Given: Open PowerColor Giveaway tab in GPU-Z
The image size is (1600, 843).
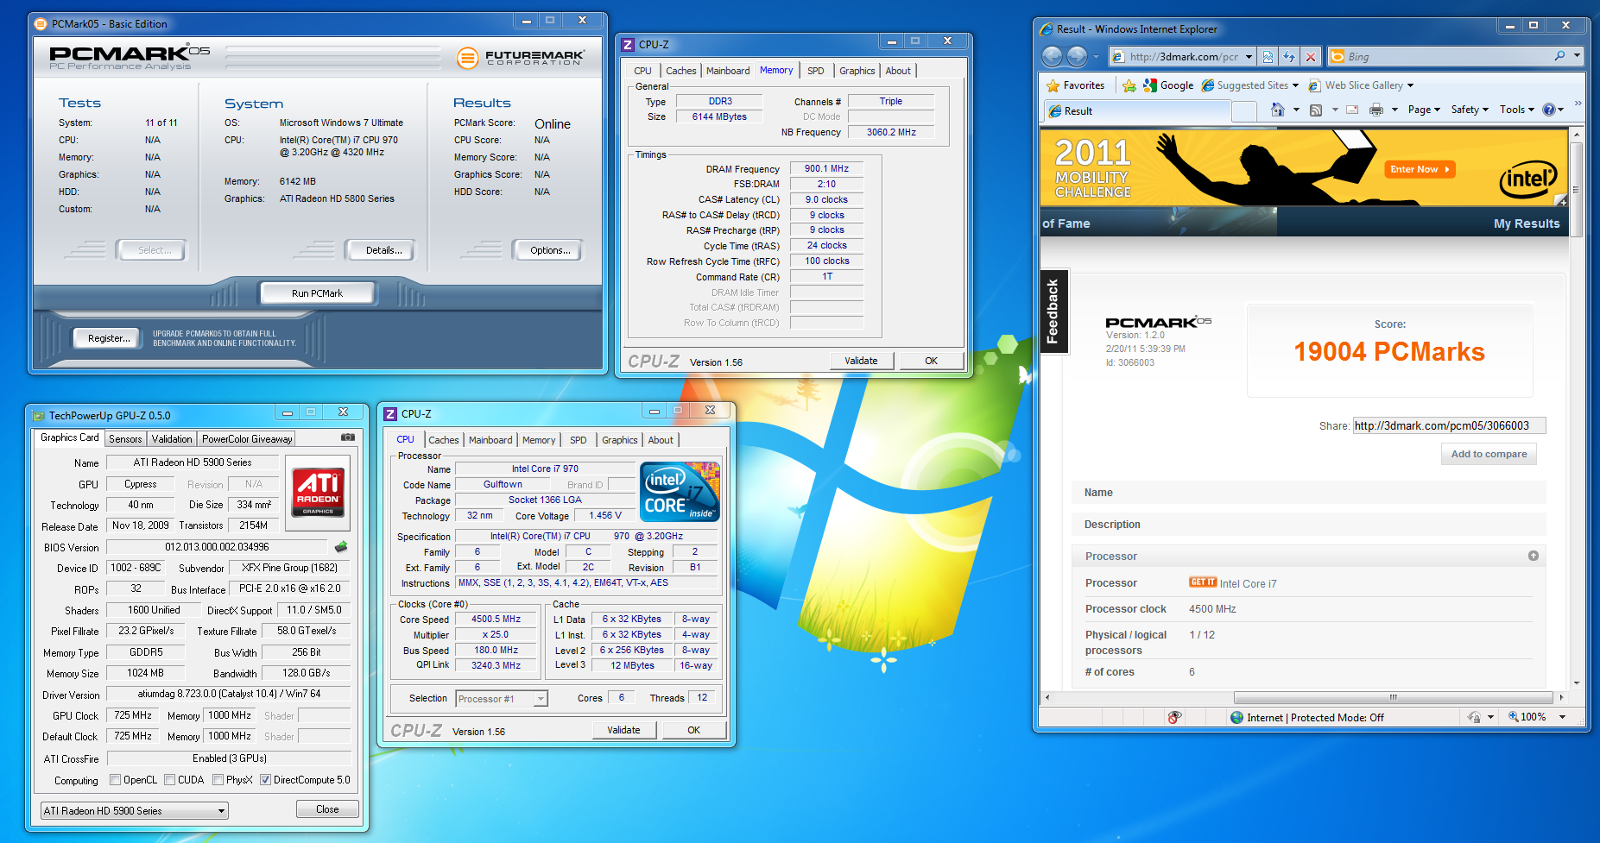Looking at the screenshot, I should (x=247, y=439).
